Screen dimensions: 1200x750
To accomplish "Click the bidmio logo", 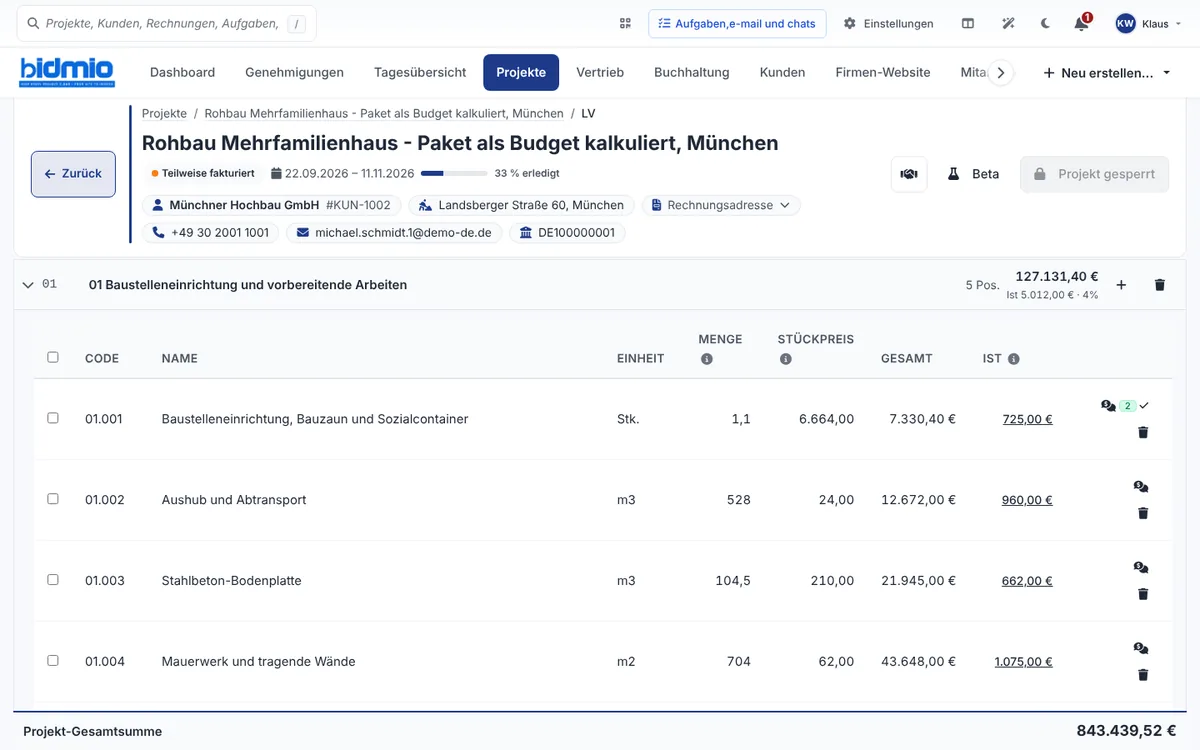I will [x=67, y=72].
